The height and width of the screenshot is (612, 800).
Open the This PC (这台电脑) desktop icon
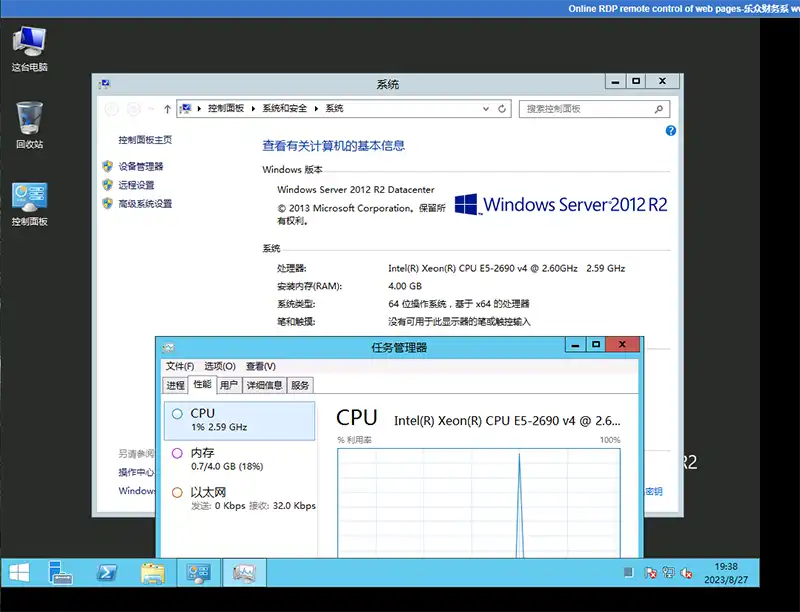point(30,48)
